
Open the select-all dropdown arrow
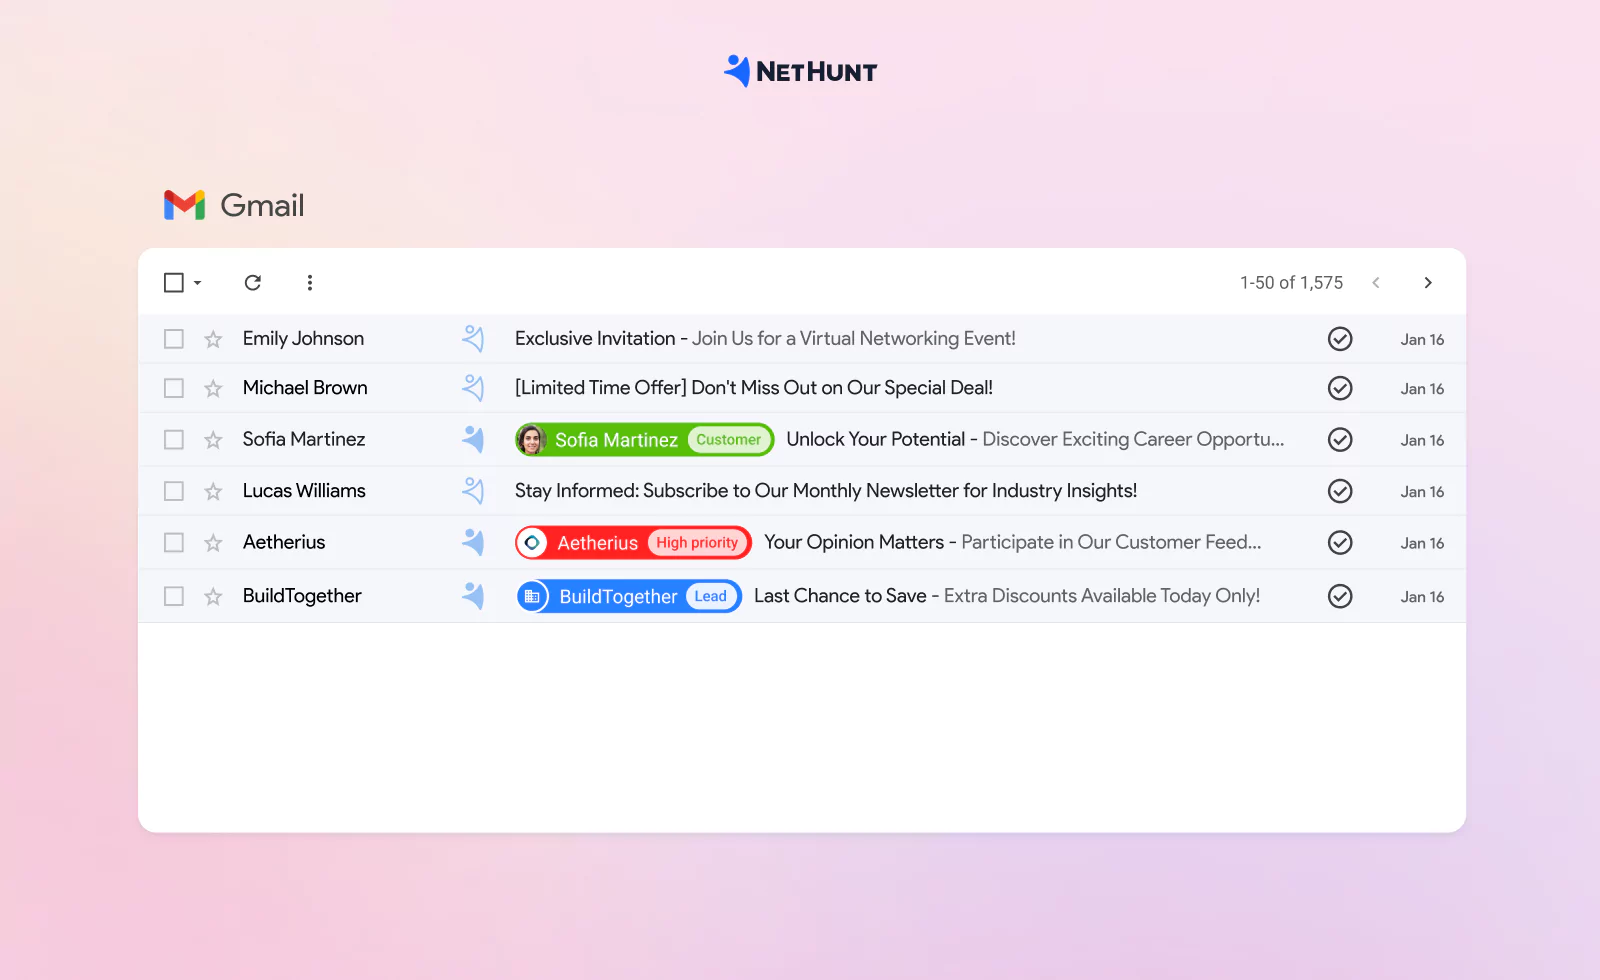click(198, 284)
